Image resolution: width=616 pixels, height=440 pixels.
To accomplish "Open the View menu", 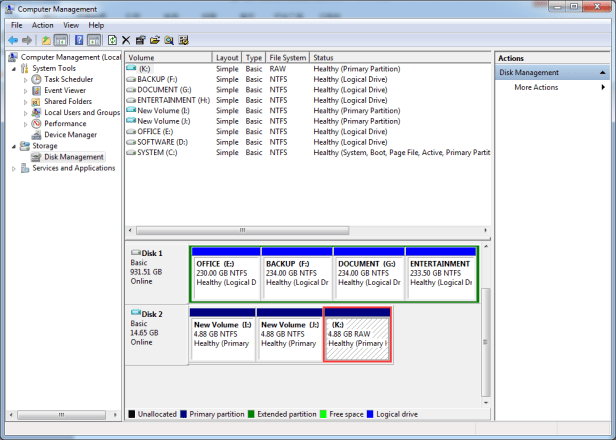I will pos(71,25).
